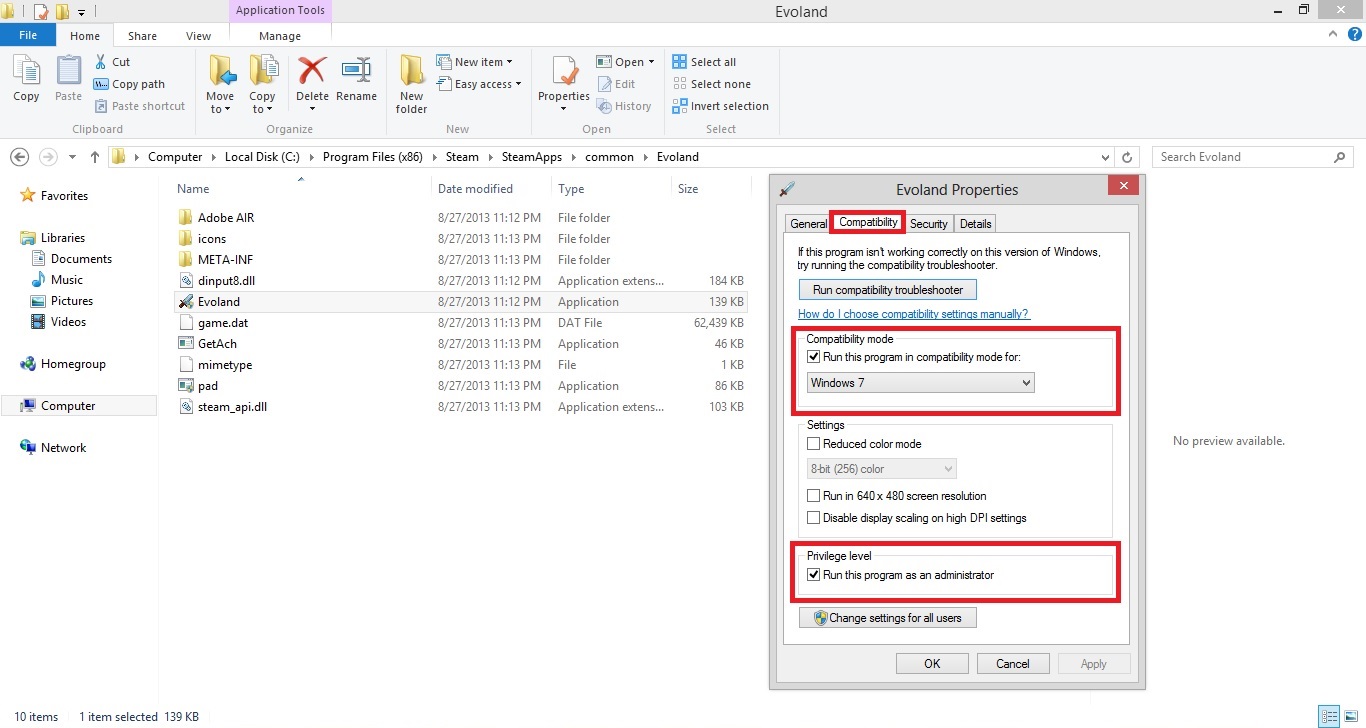This screenshot has width=1366, height=728.
Task: Check Disable display scaling on high DPI
Action: (814, 518)
